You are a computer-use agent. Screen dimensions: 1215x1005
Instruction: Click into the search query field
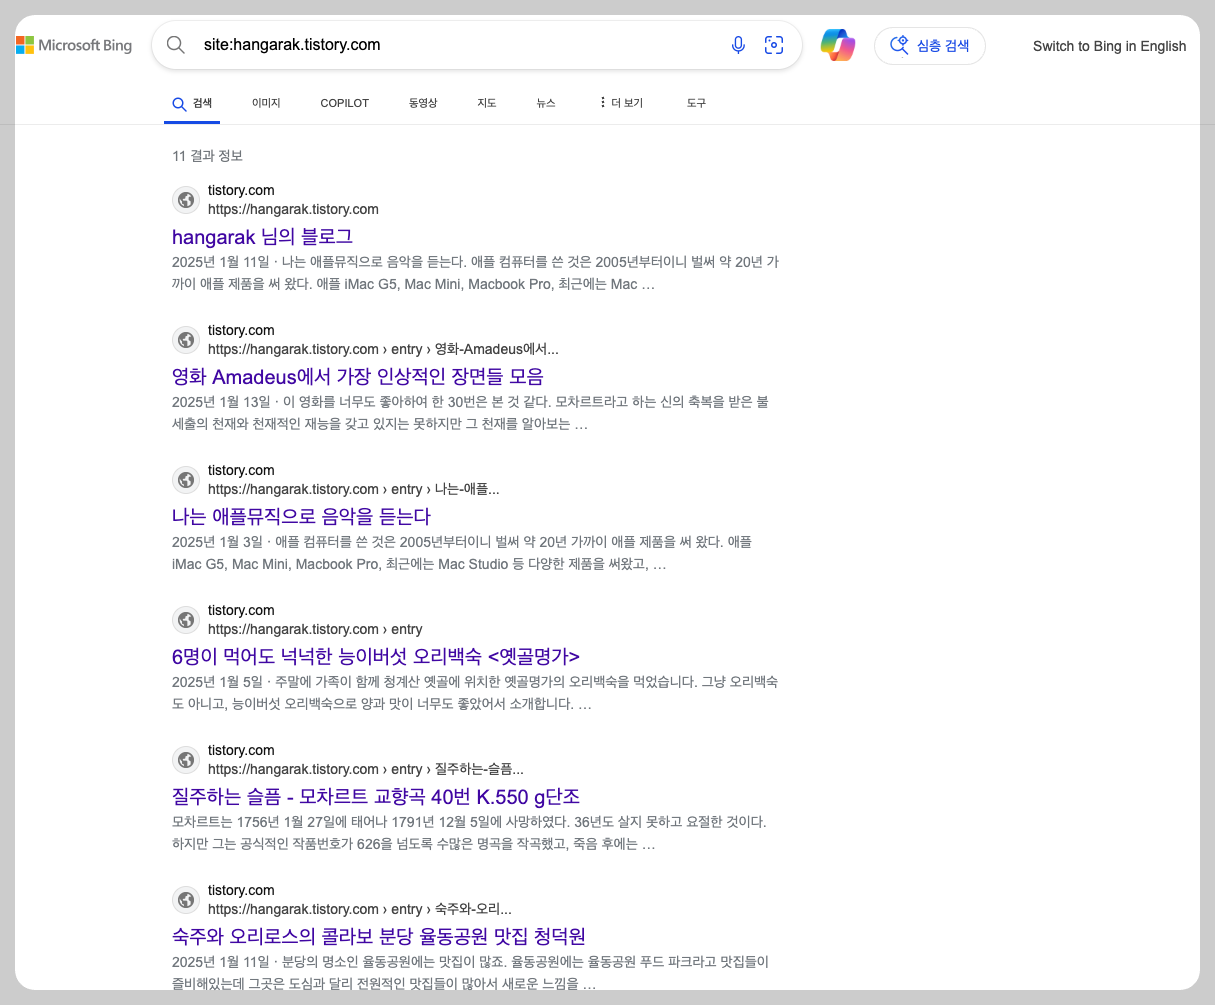pyautogui.click(x=460, y=45)
